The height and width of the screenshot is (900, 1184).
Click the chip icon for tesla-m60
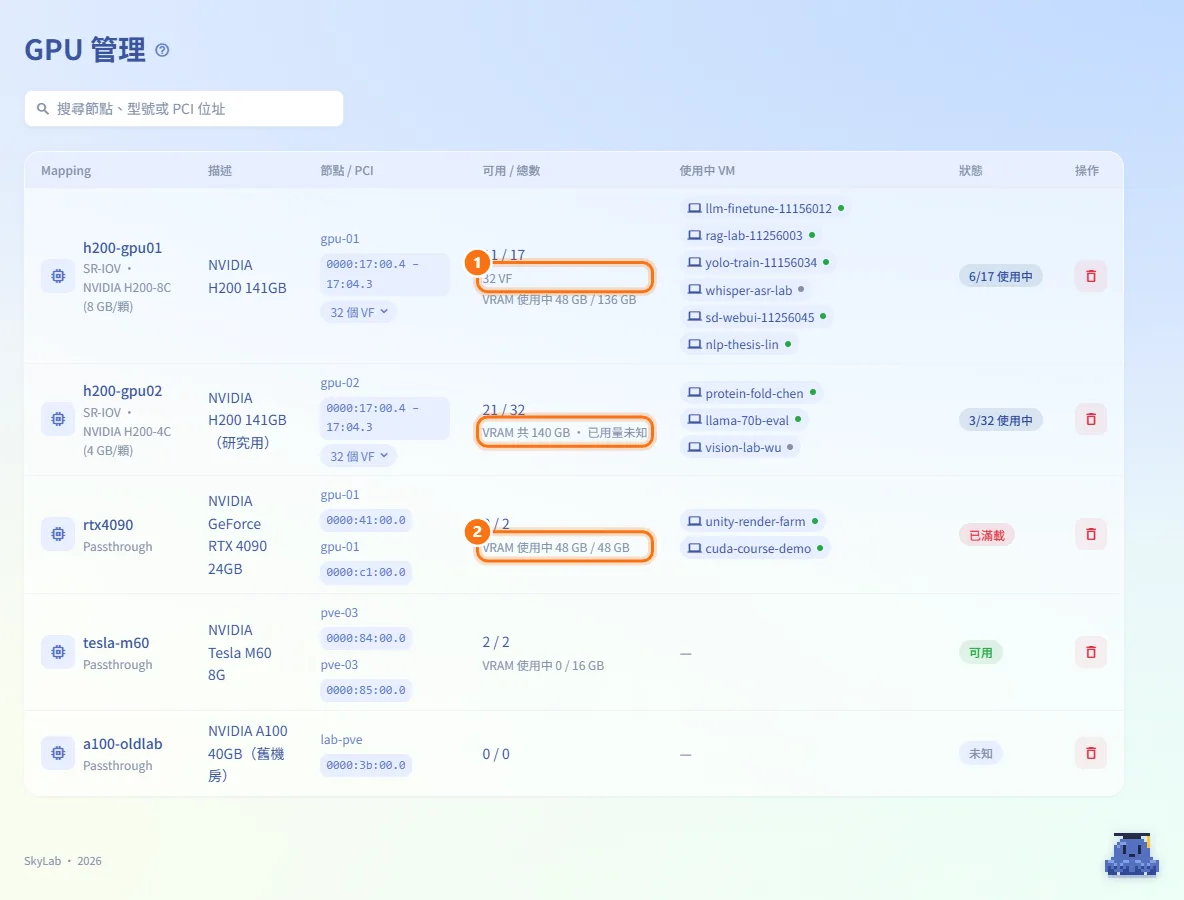coord(58,652)
